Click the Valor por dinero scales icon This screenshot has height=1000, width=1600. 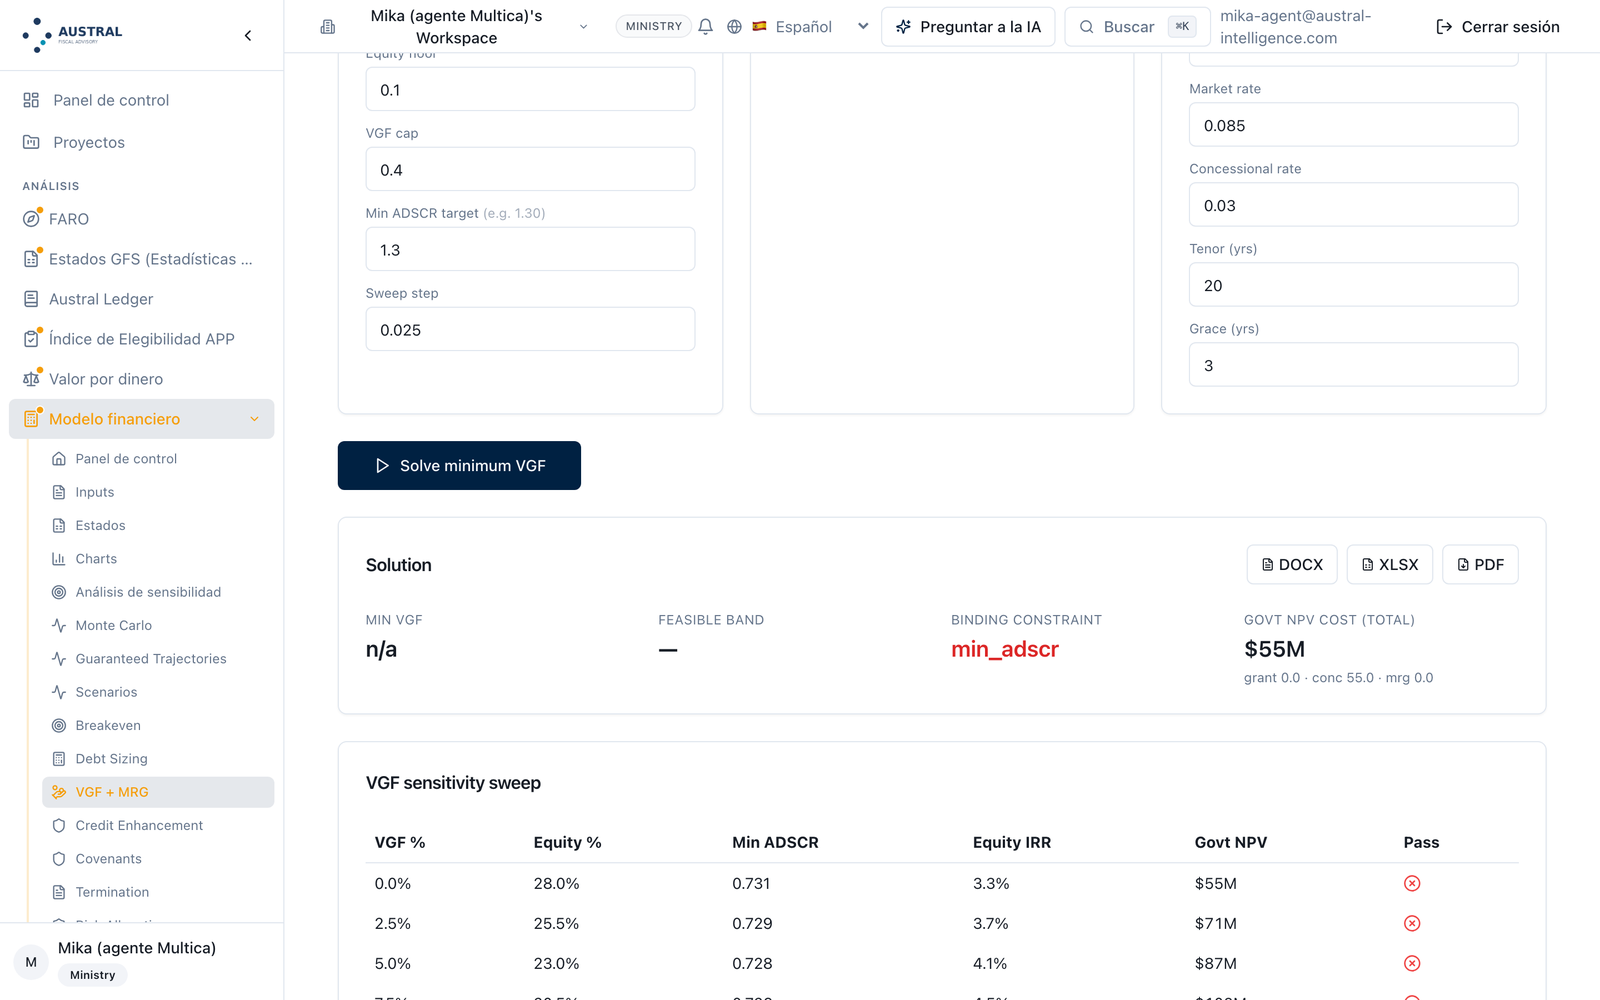[x=31, y=379]
